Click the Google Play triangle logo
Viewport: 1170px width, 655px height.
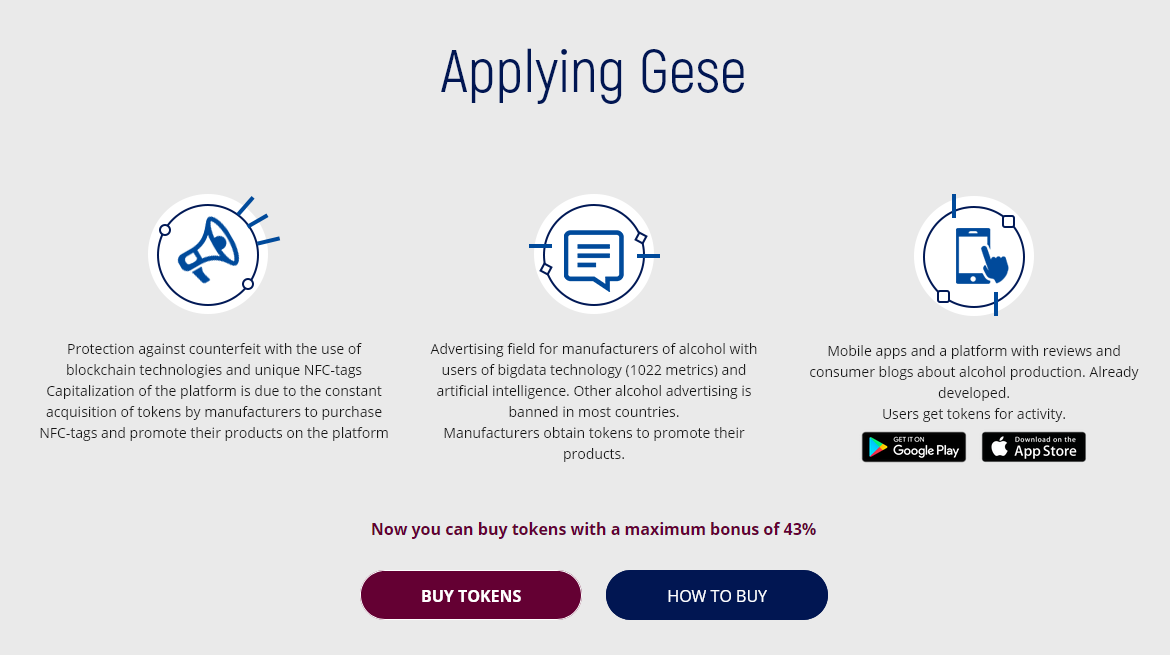tap(878, 447)
